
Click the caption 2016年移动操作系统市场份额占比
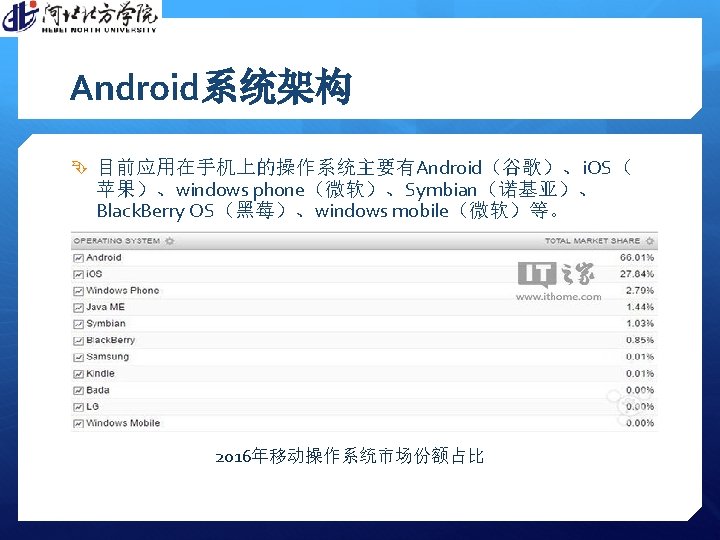(x=349, y=456)
